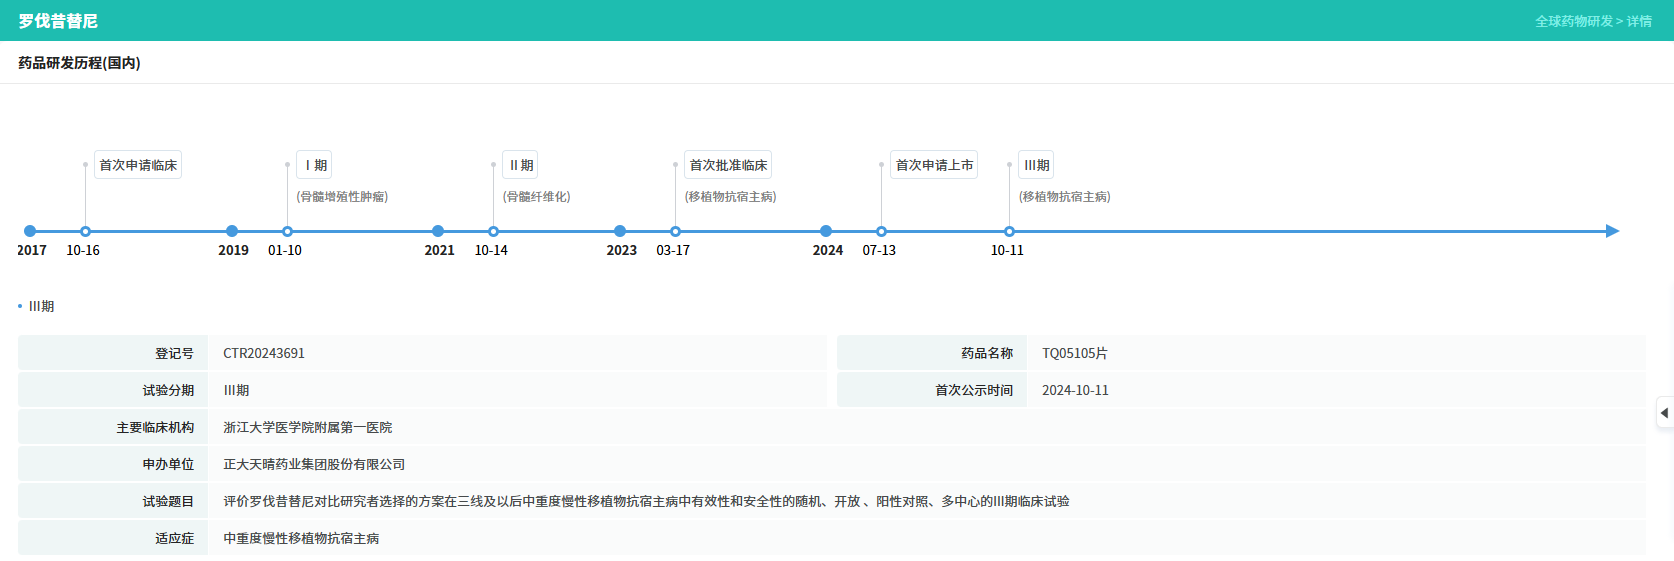Open the 首次申请上市 milestone label
Image resolution: width=1674 pixels, height=561 pixels.
point(934,165)
